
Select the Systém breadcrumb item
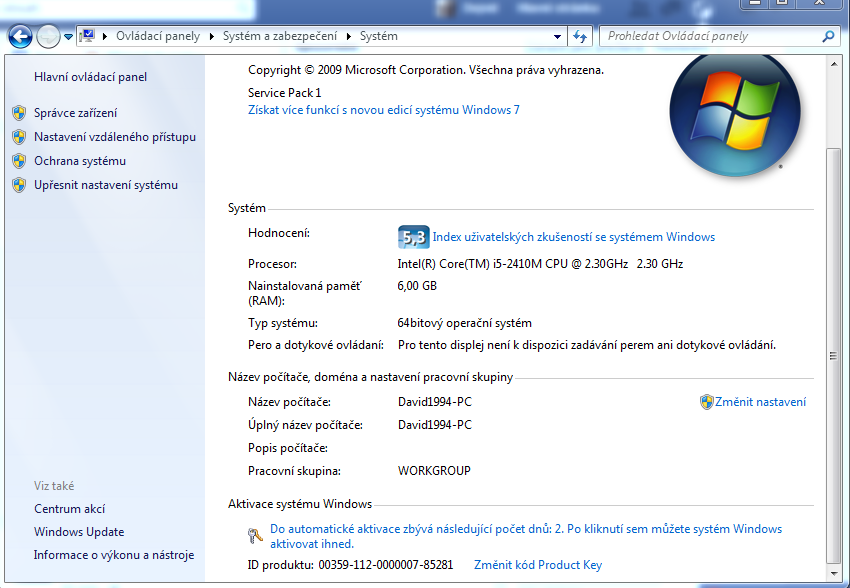(379, 36)
